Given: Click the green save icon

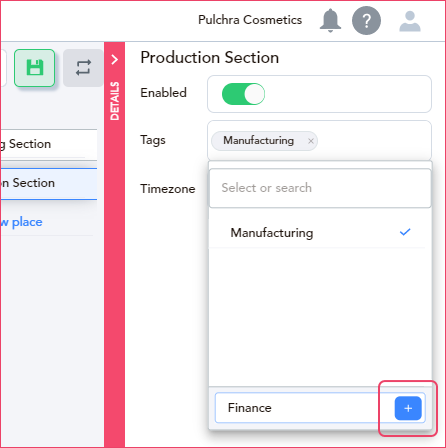Looking at the screenshot, I should click(35, 68).
